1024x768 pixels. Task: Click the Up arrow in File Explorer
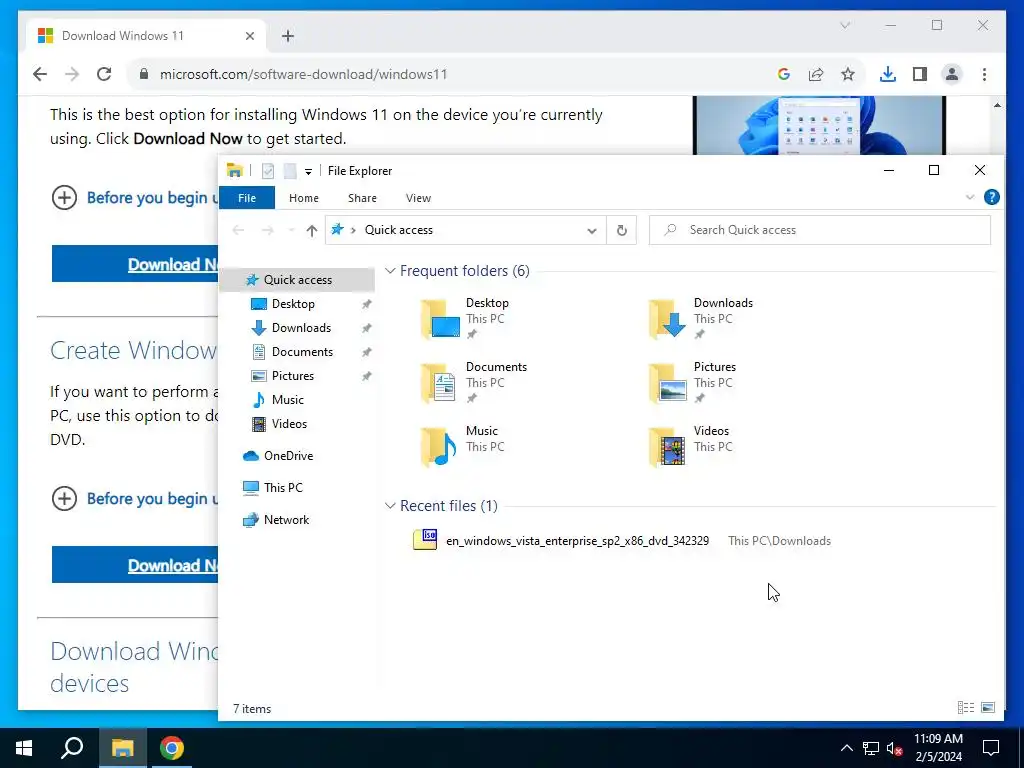click(x=312, y=230)
